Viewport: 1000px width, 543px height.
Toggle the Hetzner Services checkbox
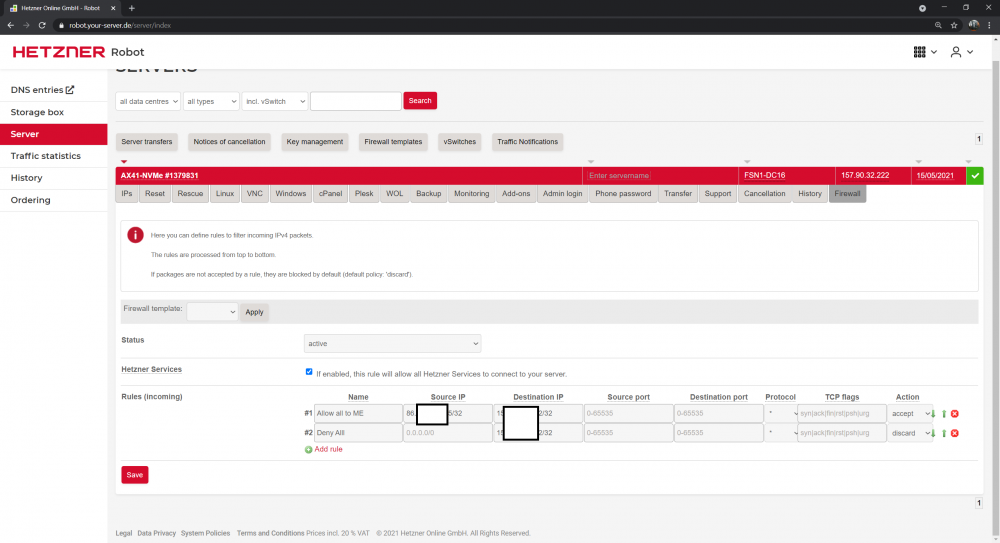point(309,371)
